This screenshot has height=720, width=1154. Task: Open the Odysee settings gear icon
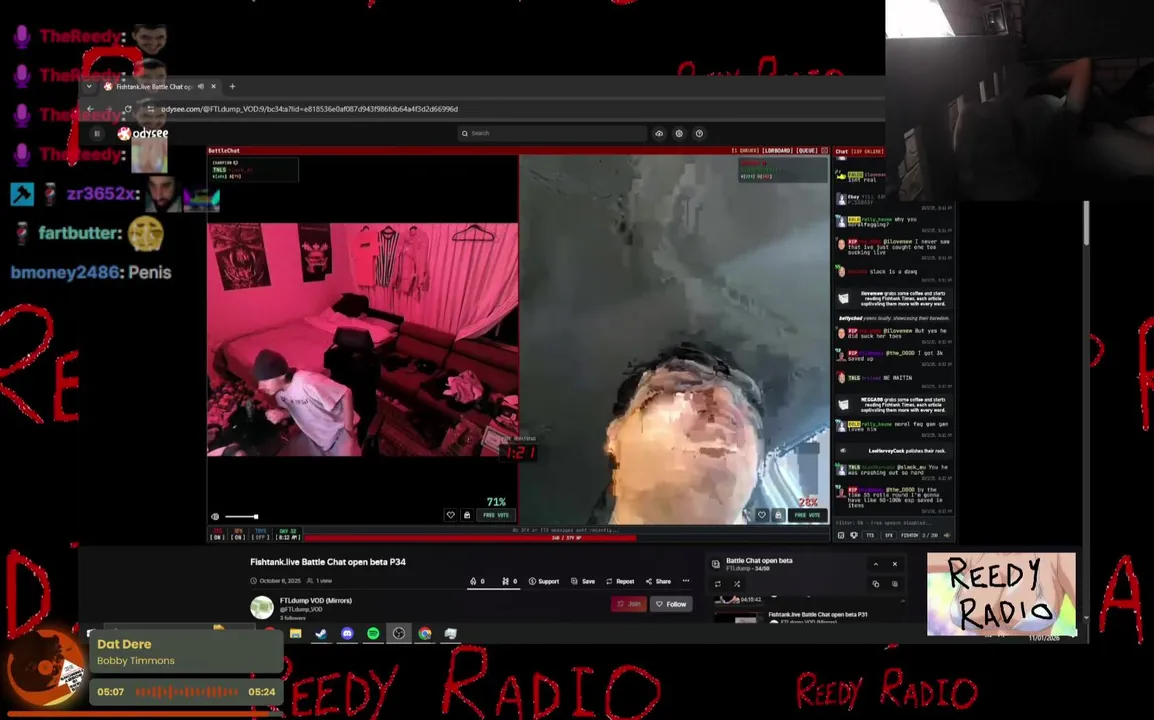pyautogui.click(x=679, y=133)
